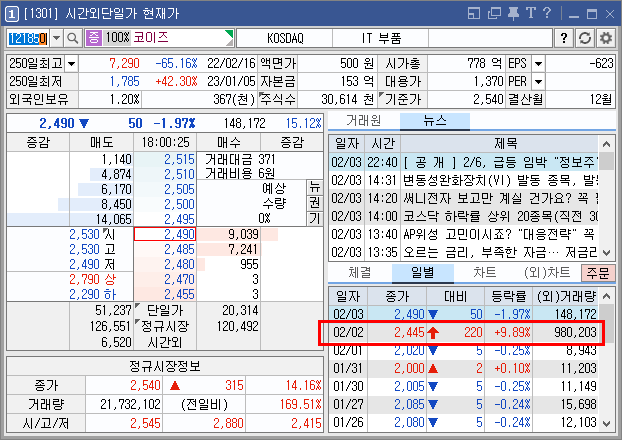Select the bid price 2,485
Viewport: 622px width, 440px height.
tap(165, 249)
